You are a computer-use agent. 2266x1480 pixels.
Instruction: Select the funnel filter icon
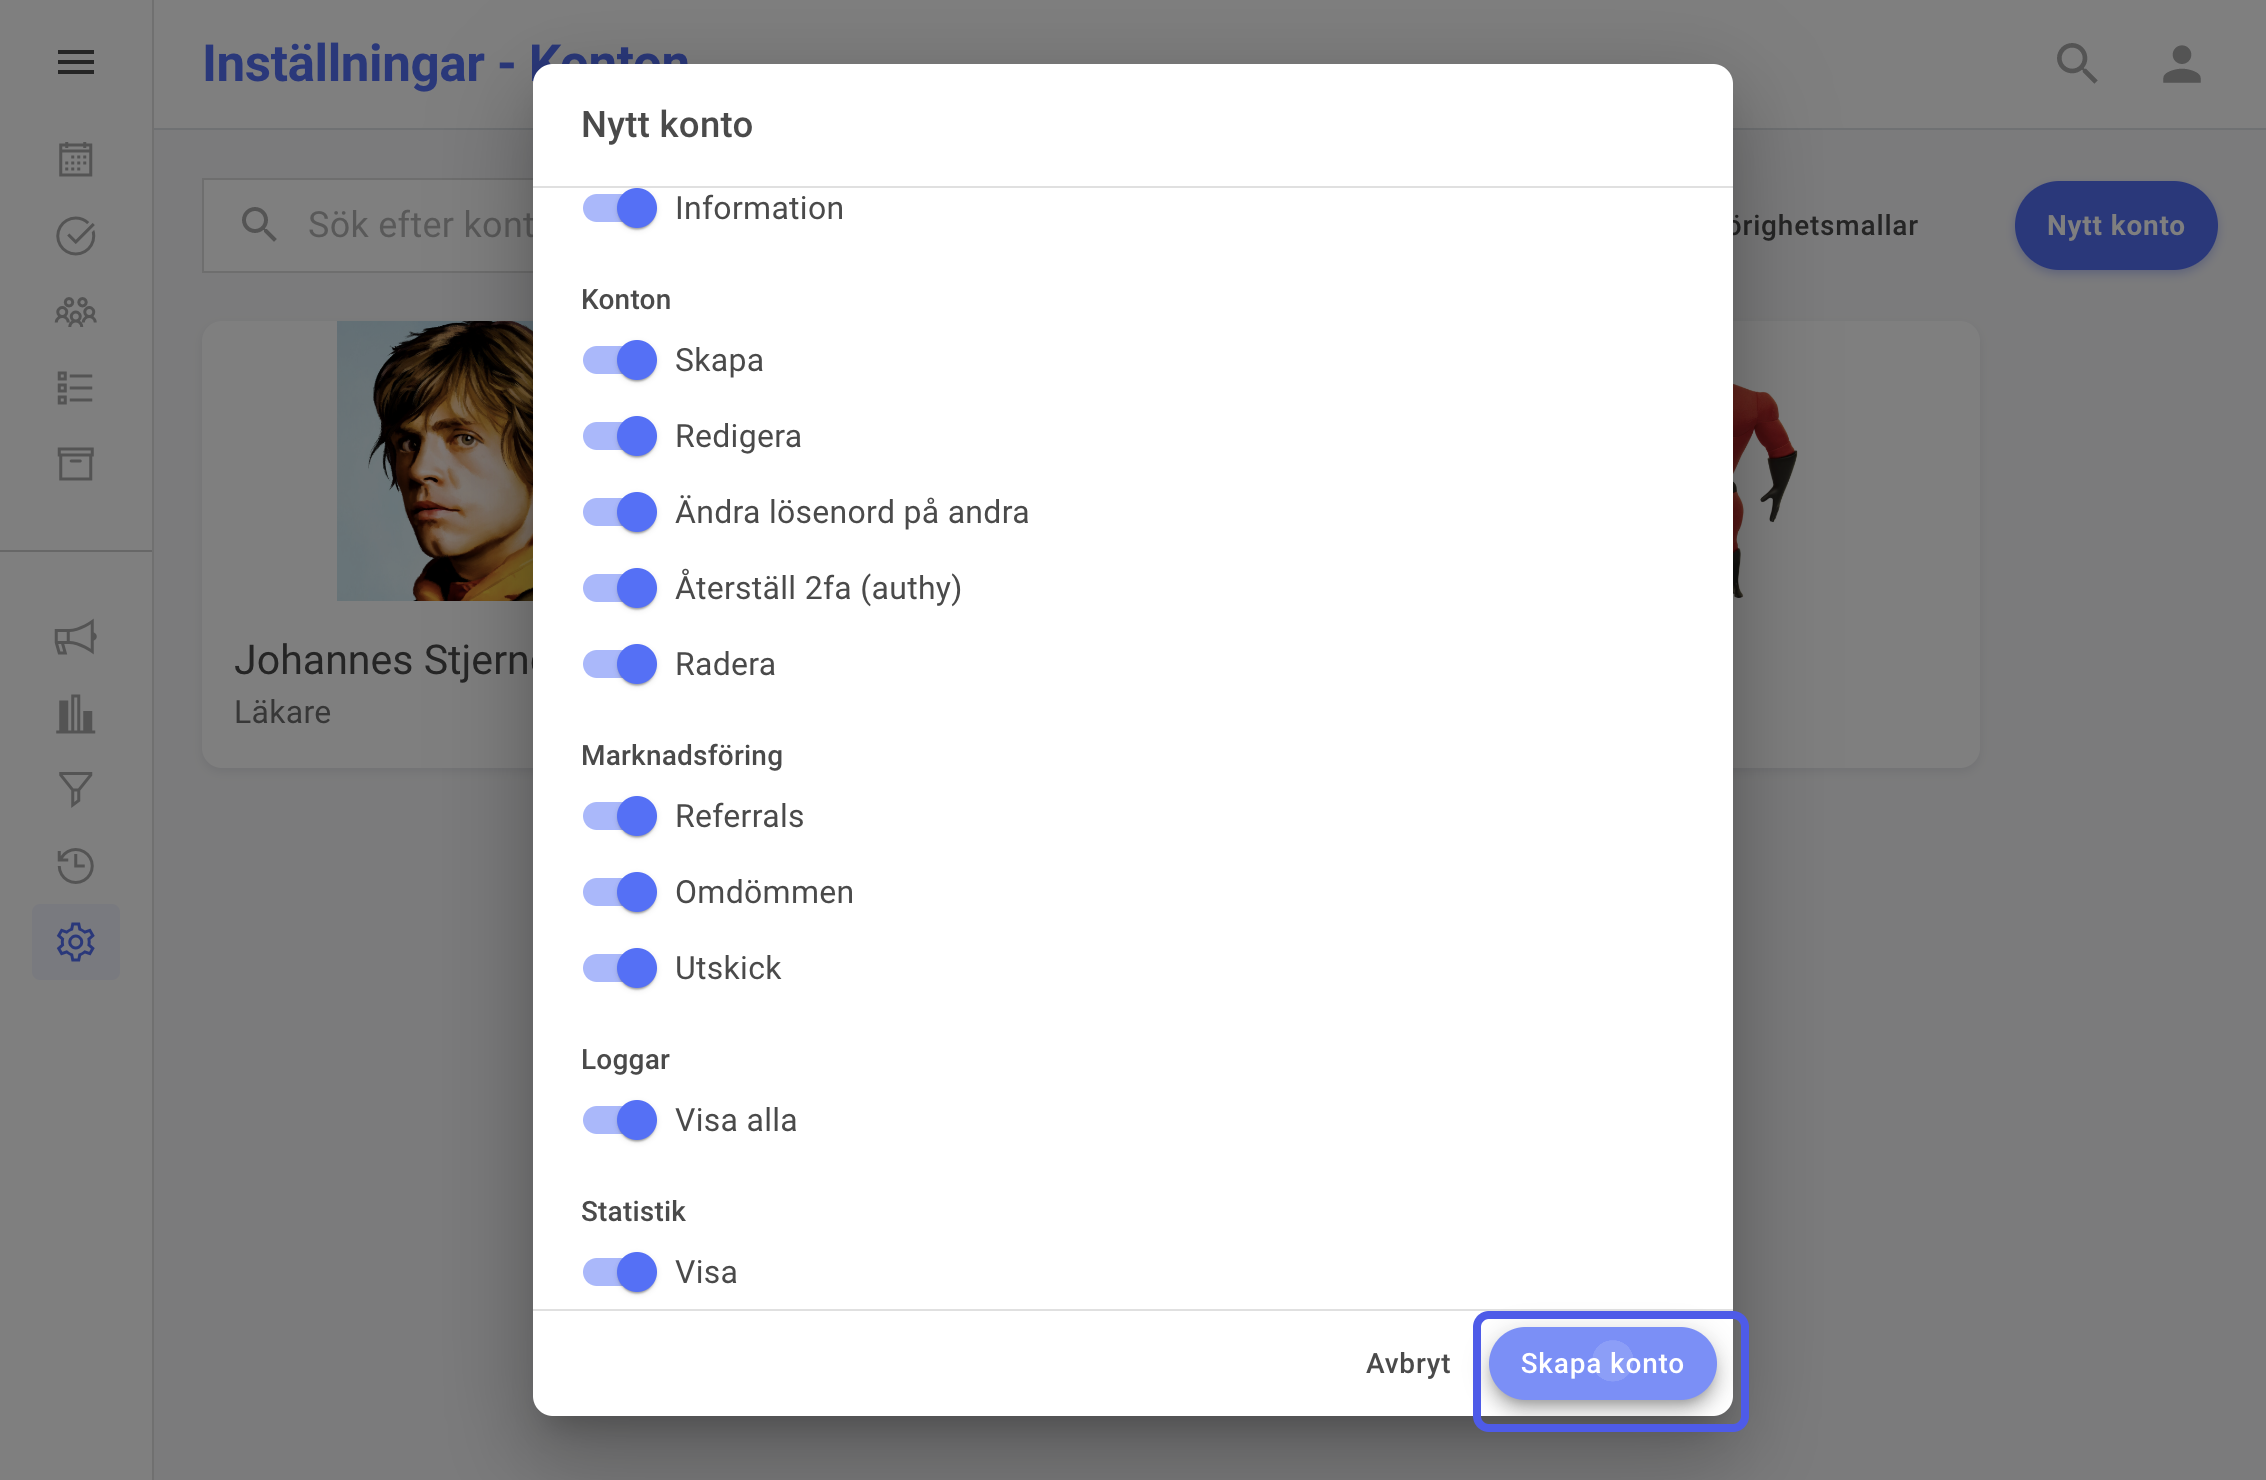(76, 790)
